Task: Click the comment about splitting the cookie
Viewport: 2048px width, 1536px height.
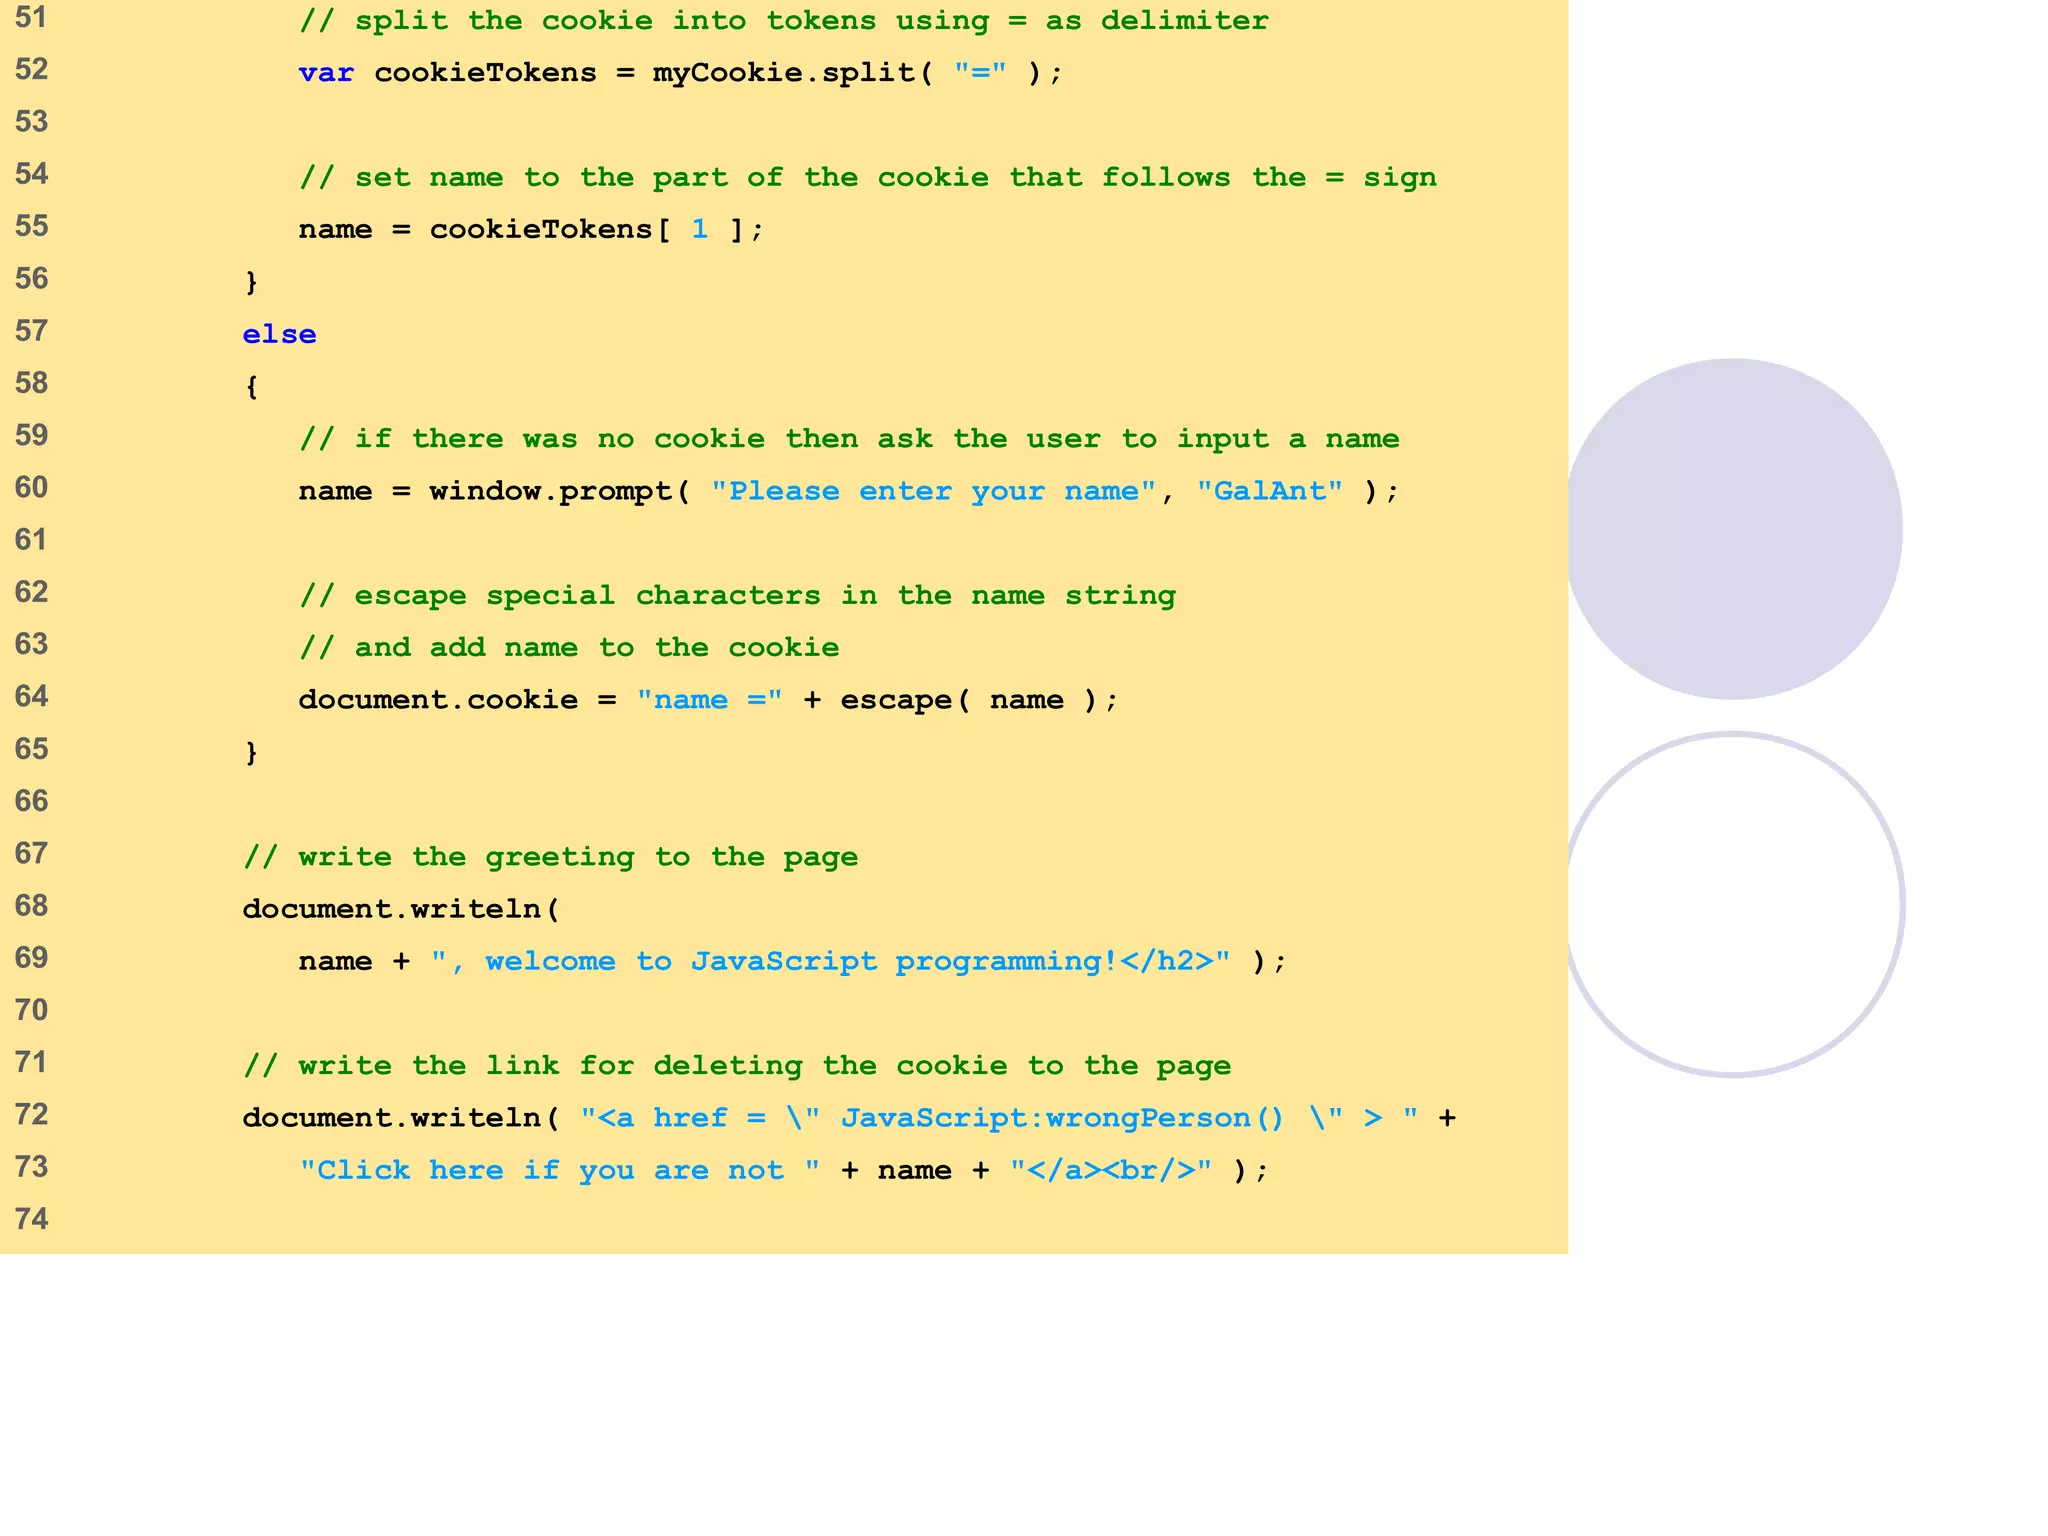Action: pyautogui.click(x=783, y=21)
